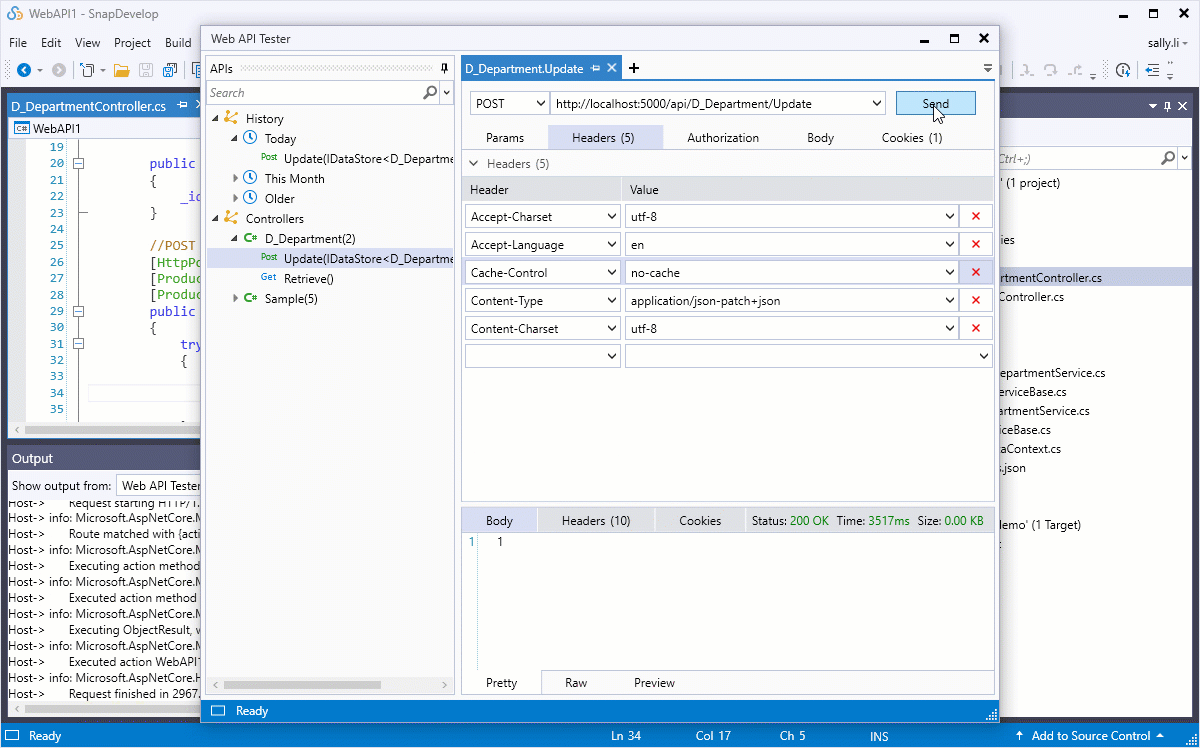Switch to the Params tab
This screenshot has height=748, width=1200.
coord(504,138)
